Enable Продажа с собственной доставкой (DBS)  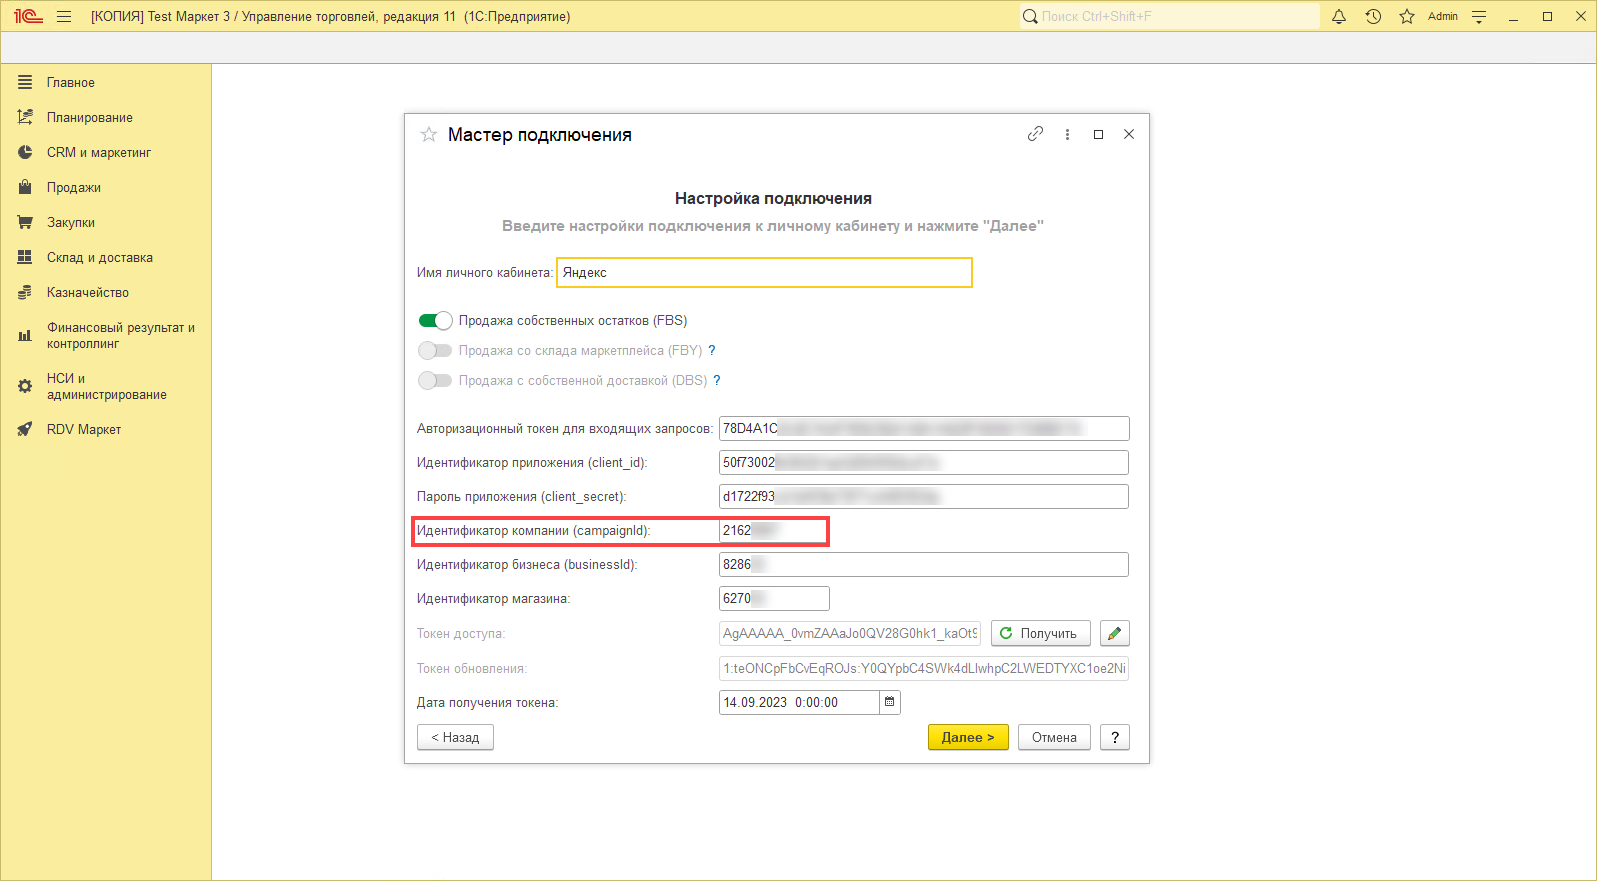tap(435, 381)
